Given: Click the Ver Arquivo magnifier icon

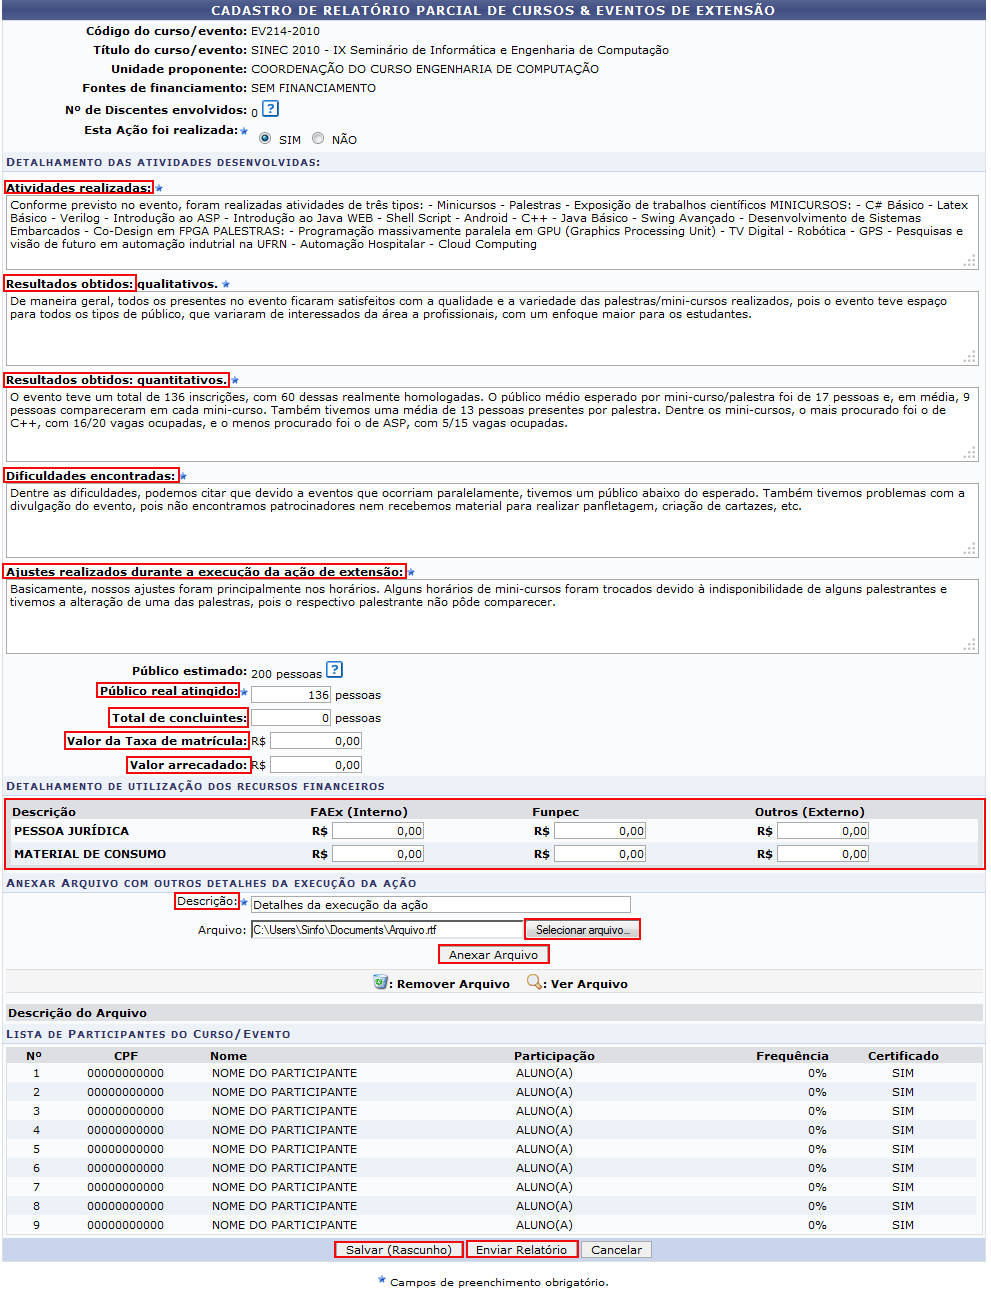Looking at the screenshot, I should (x=534, y=982).
